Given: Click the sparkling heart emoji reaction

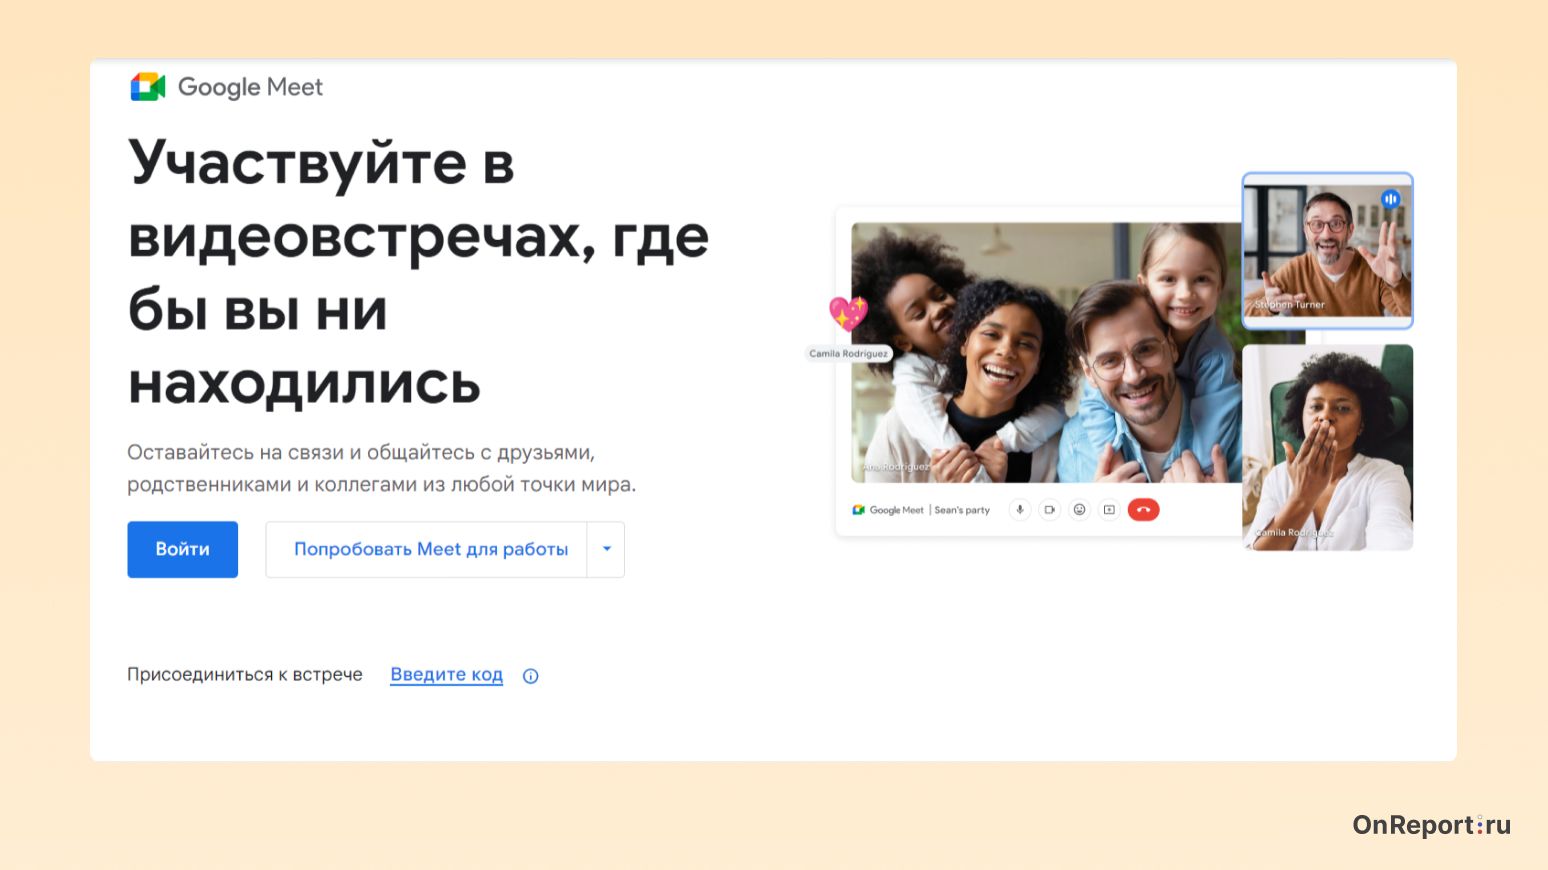Looking at the screenshot, I should [848, 313].
